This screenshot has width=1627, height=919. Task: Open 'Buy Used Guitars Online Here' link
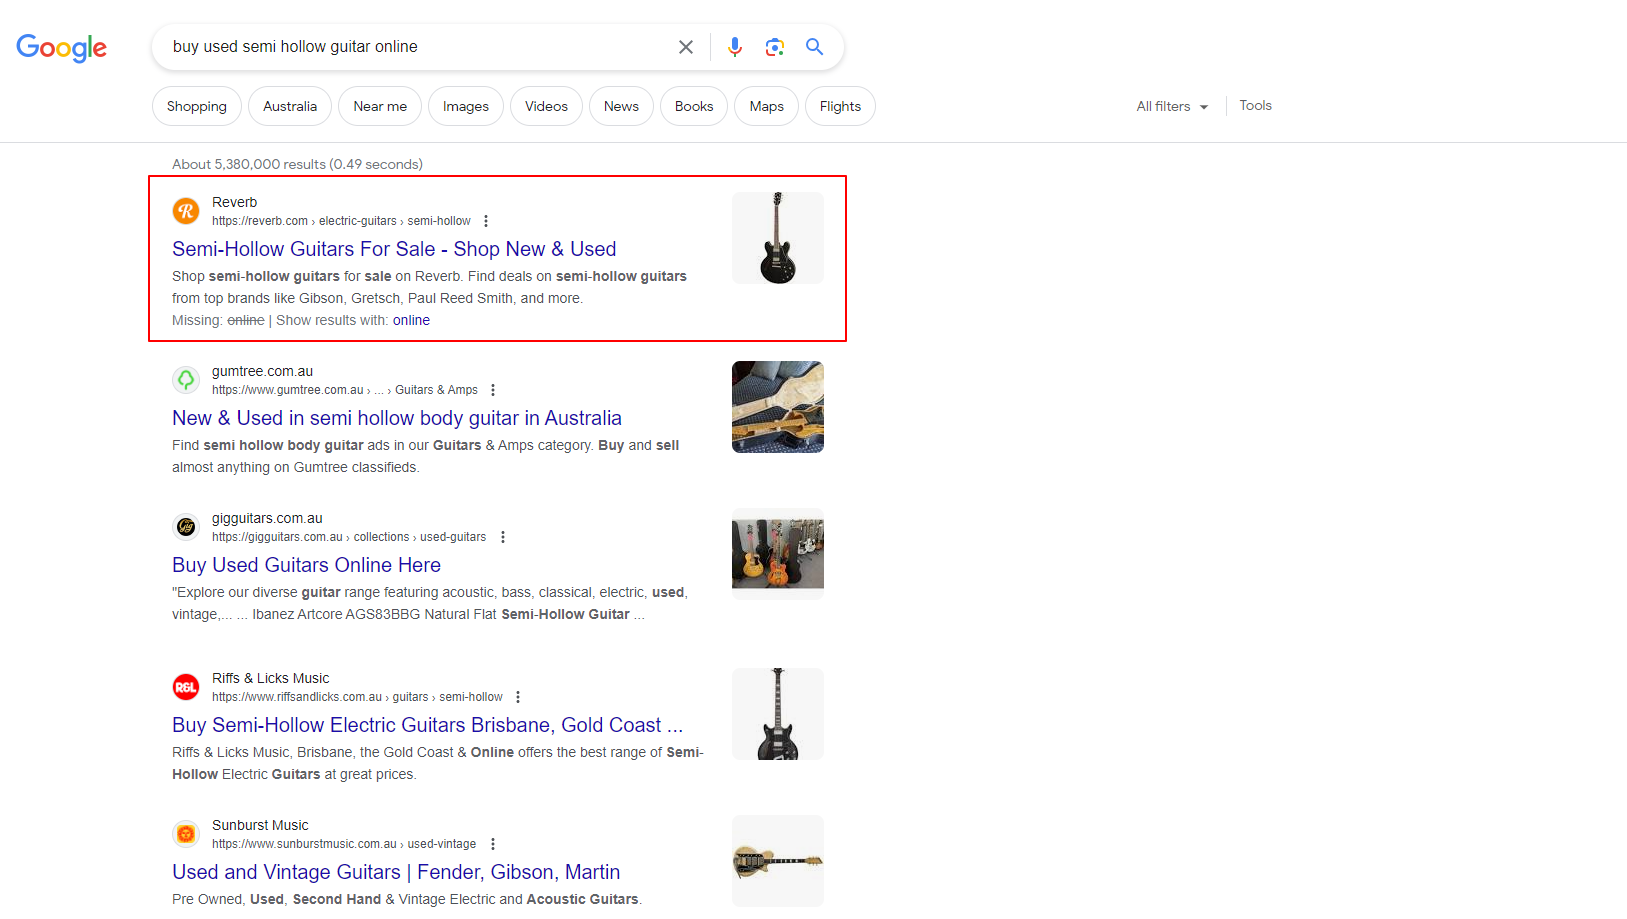click(x=306, y=565)
